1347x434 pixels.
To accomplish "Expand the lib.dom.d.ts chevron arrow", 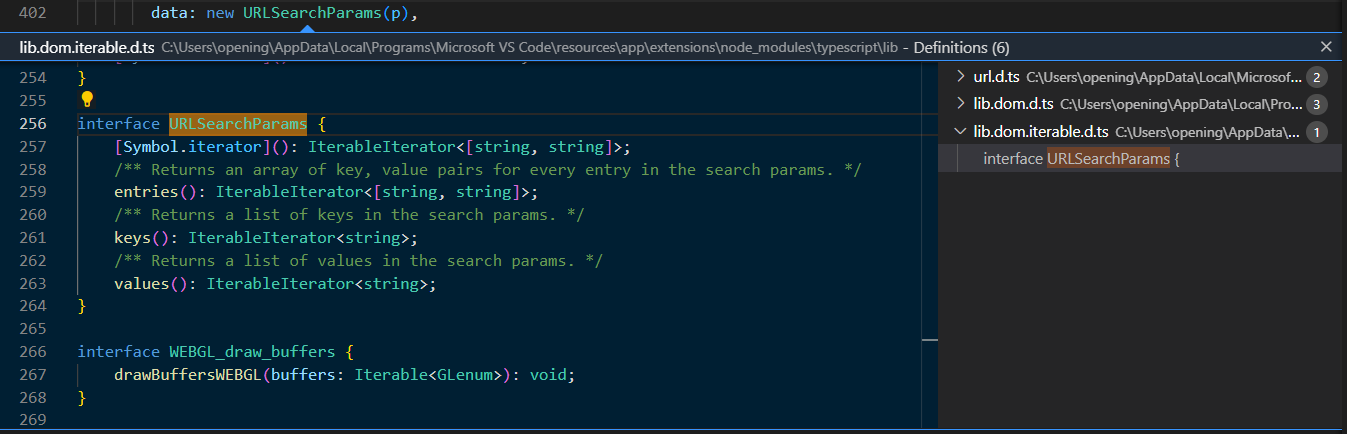I will (x=961, y=104).
